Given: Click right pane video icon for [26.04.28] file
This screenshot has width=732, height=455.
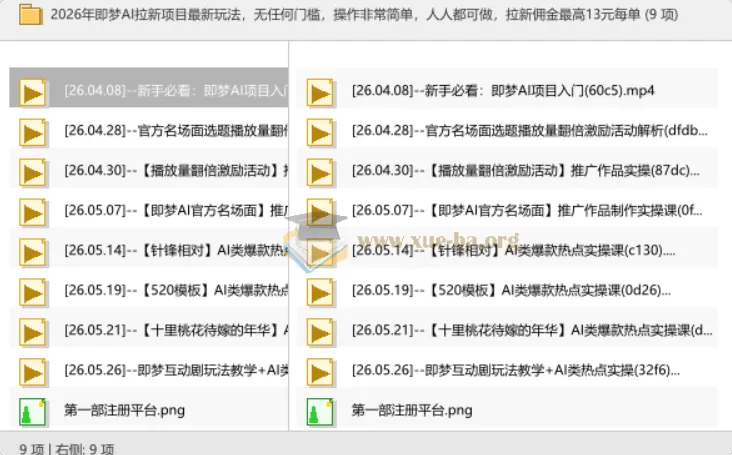Looking at the screenshot, I should (x=320, y=133).
